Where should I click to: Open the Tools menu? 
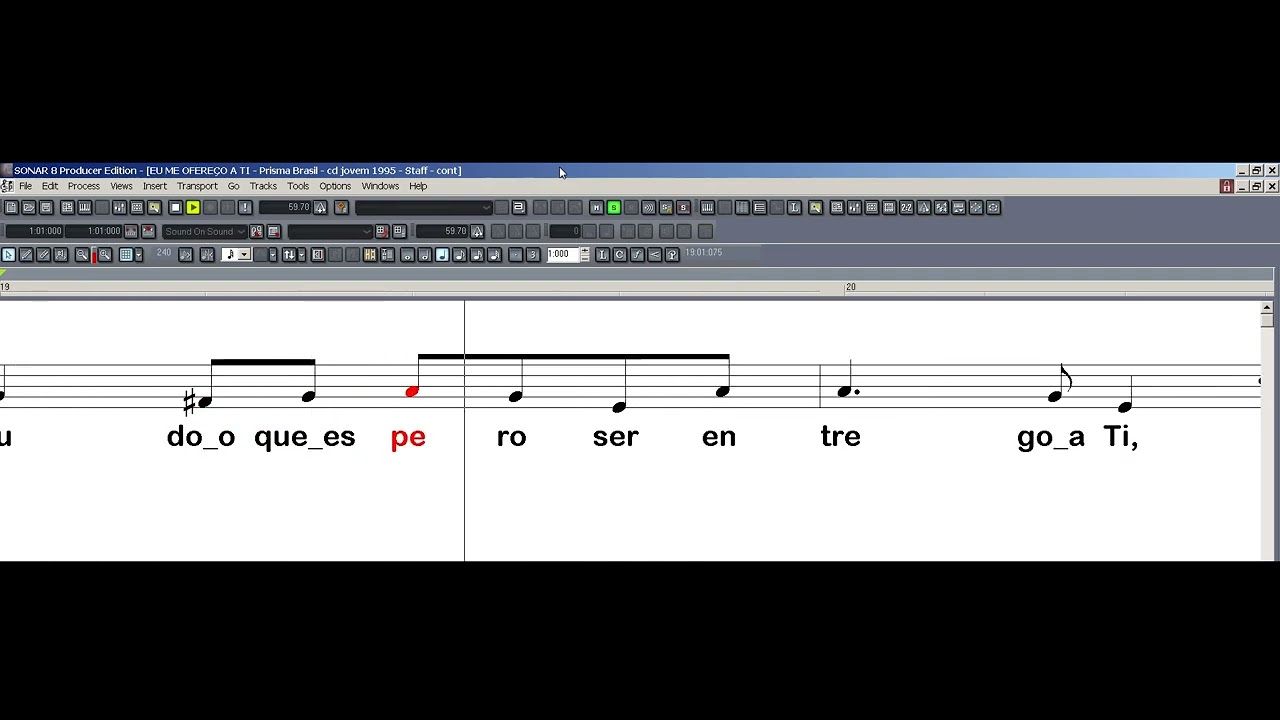click(x=298, y=186)
